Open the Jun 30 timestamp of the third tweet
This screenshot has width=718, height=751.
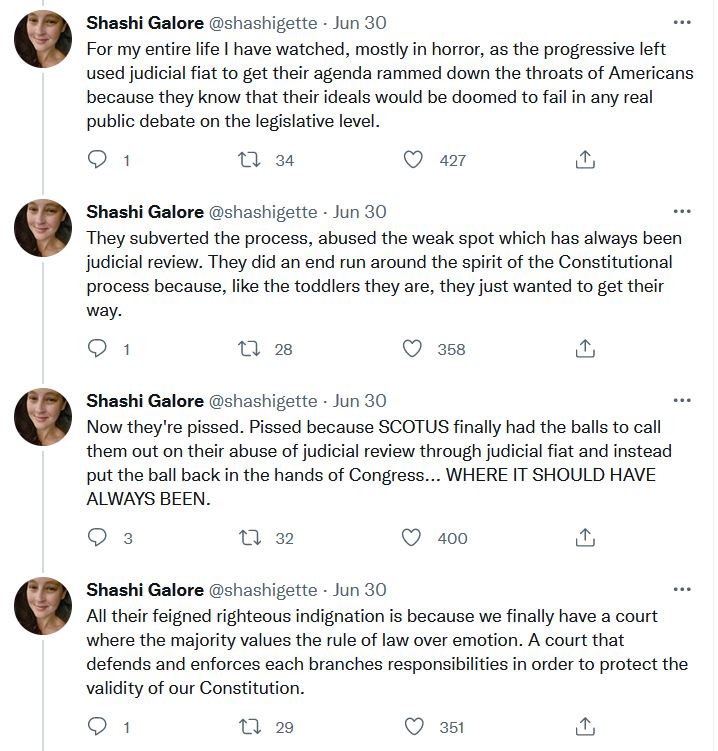(x=360, y=401)
